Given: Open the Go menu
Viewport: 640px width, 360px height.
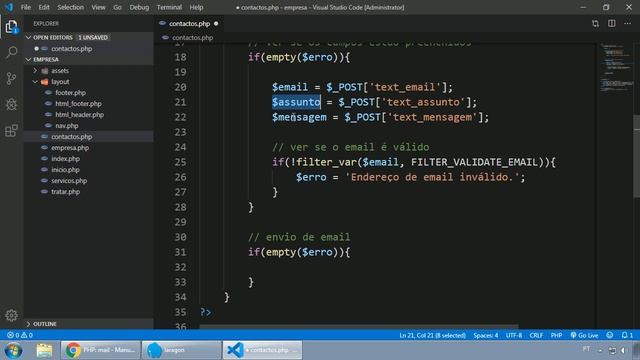Looking at the screenshot, I should 117,7.
